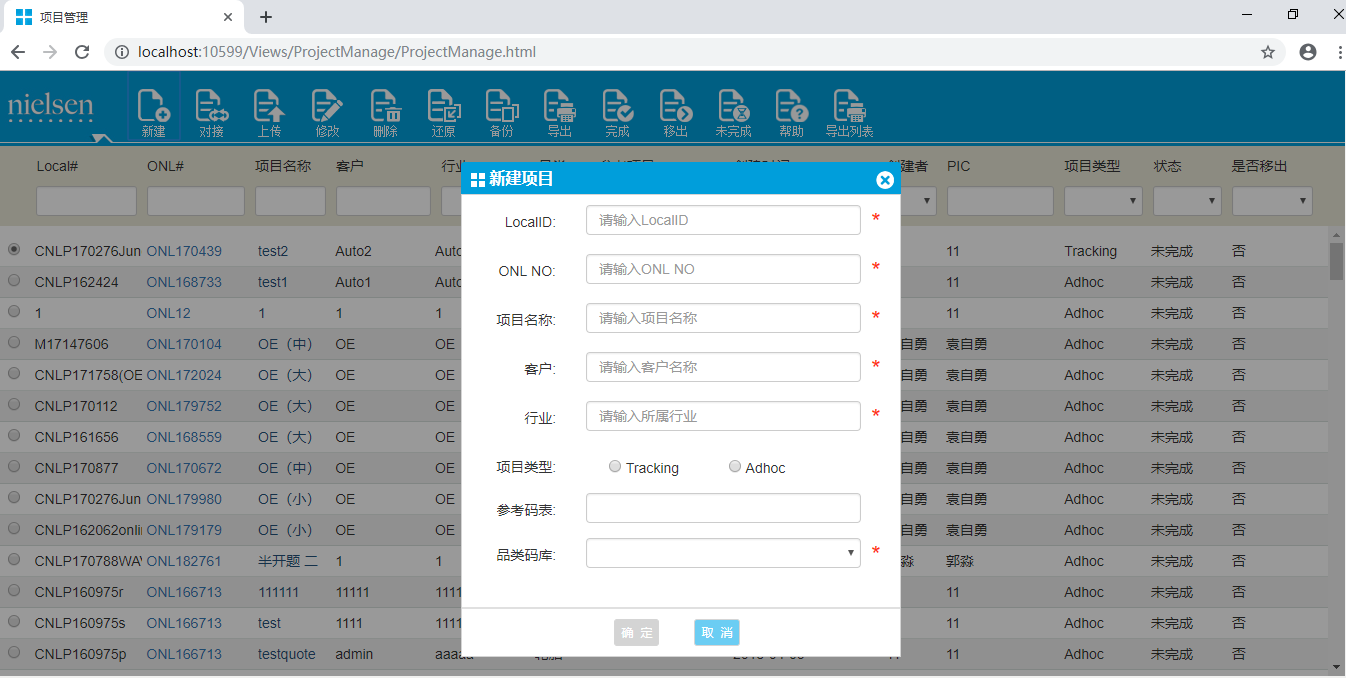Close the 新建项目 dialog with X icon

tap(884, 180)
